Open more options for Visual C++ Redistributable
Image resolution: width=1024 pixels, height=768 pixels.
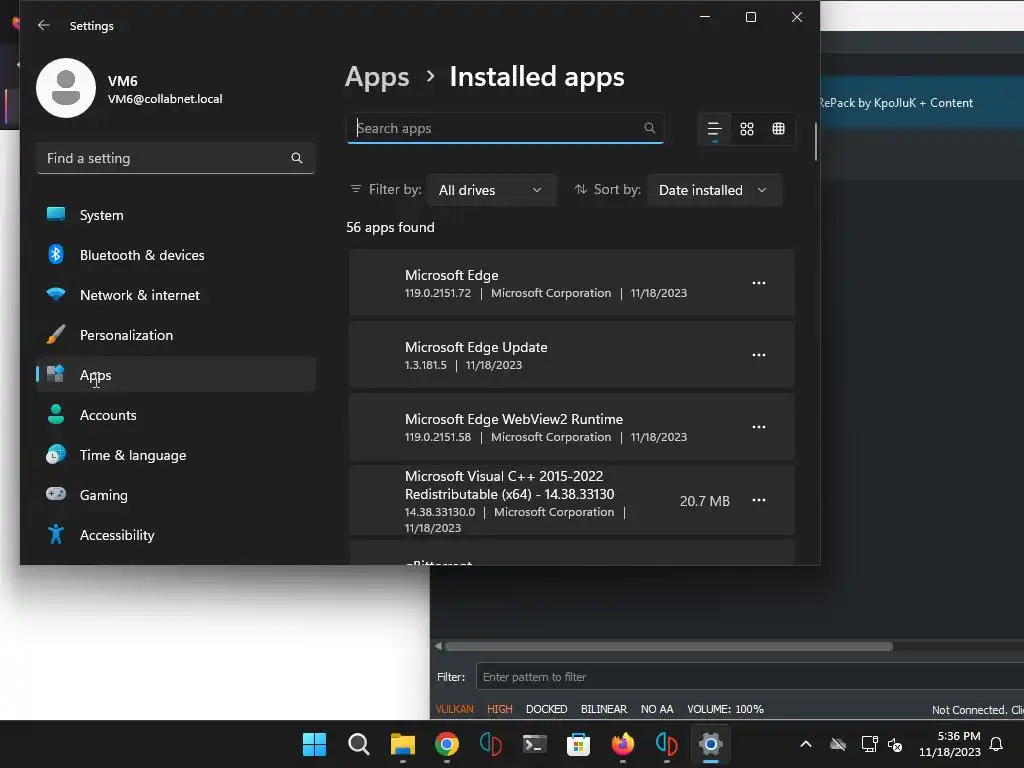pyautogui.click(x=758, y=500)
